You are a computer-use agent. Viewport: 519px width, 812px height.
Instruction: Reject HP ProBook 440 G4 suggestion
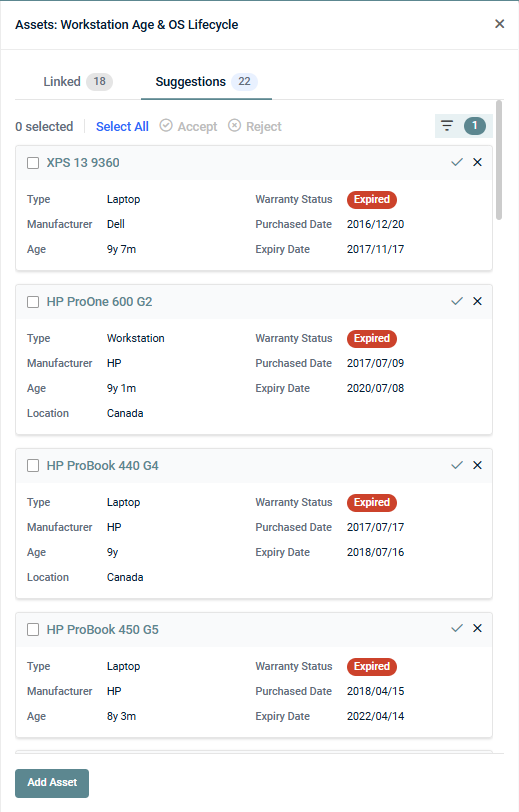tap(478, 466)
